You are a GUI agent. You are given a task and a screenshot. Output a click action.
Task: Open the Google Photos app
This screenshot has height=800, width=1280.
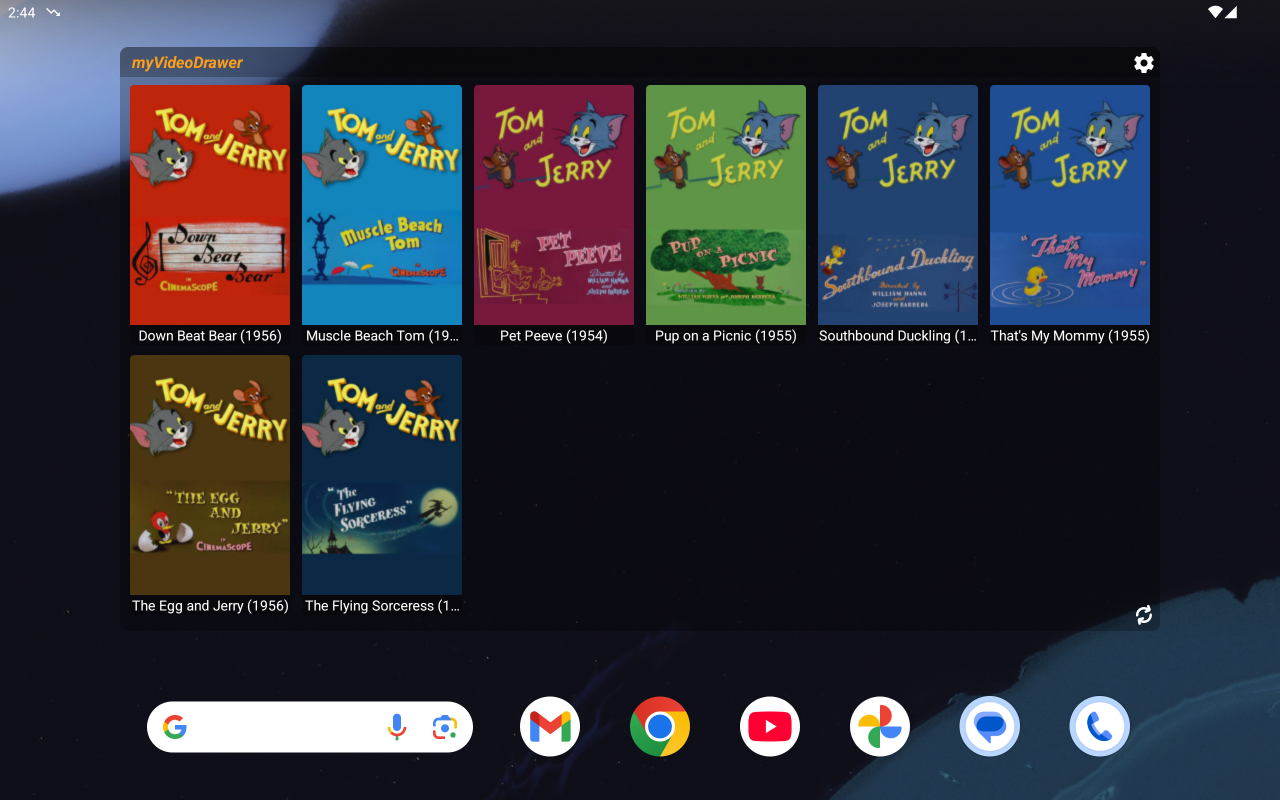click(880, 727)
